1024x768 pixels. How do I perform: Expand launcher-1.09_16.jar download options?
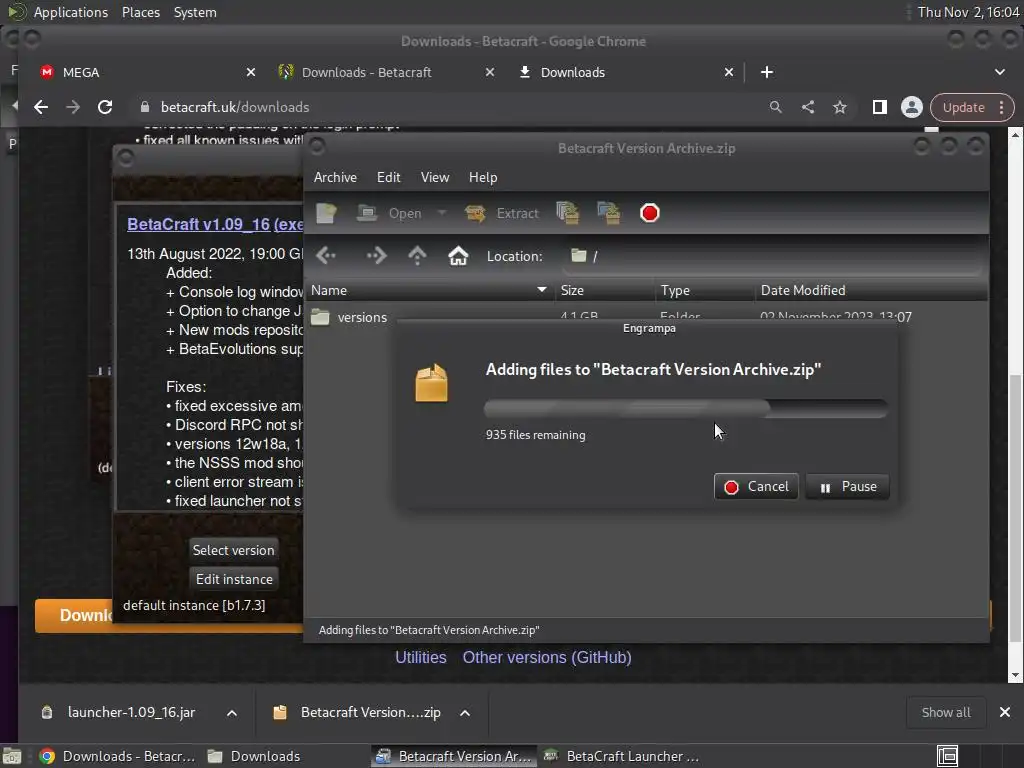(232, 712)
